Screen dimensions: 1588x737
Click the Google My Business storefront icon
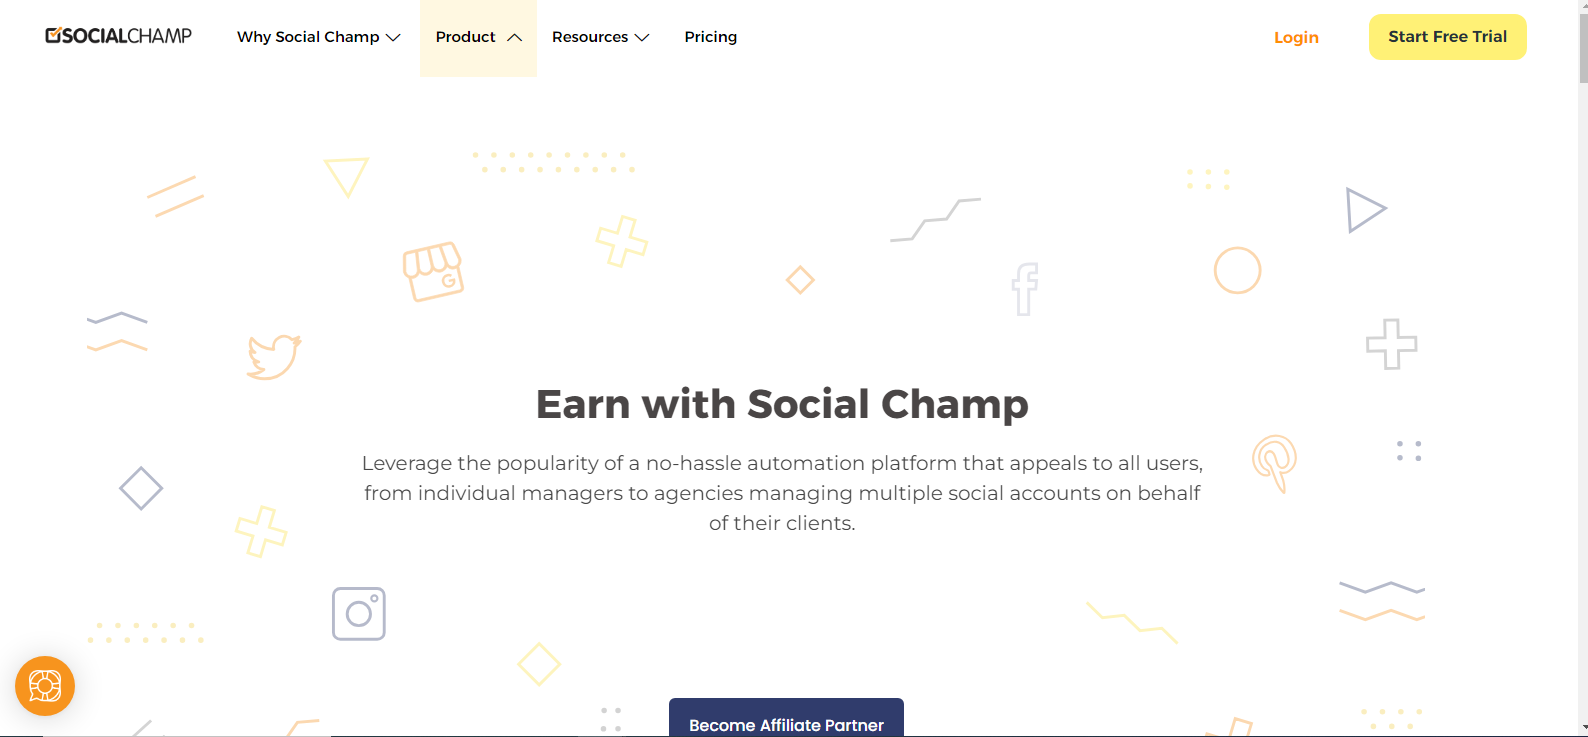[434, 270]
